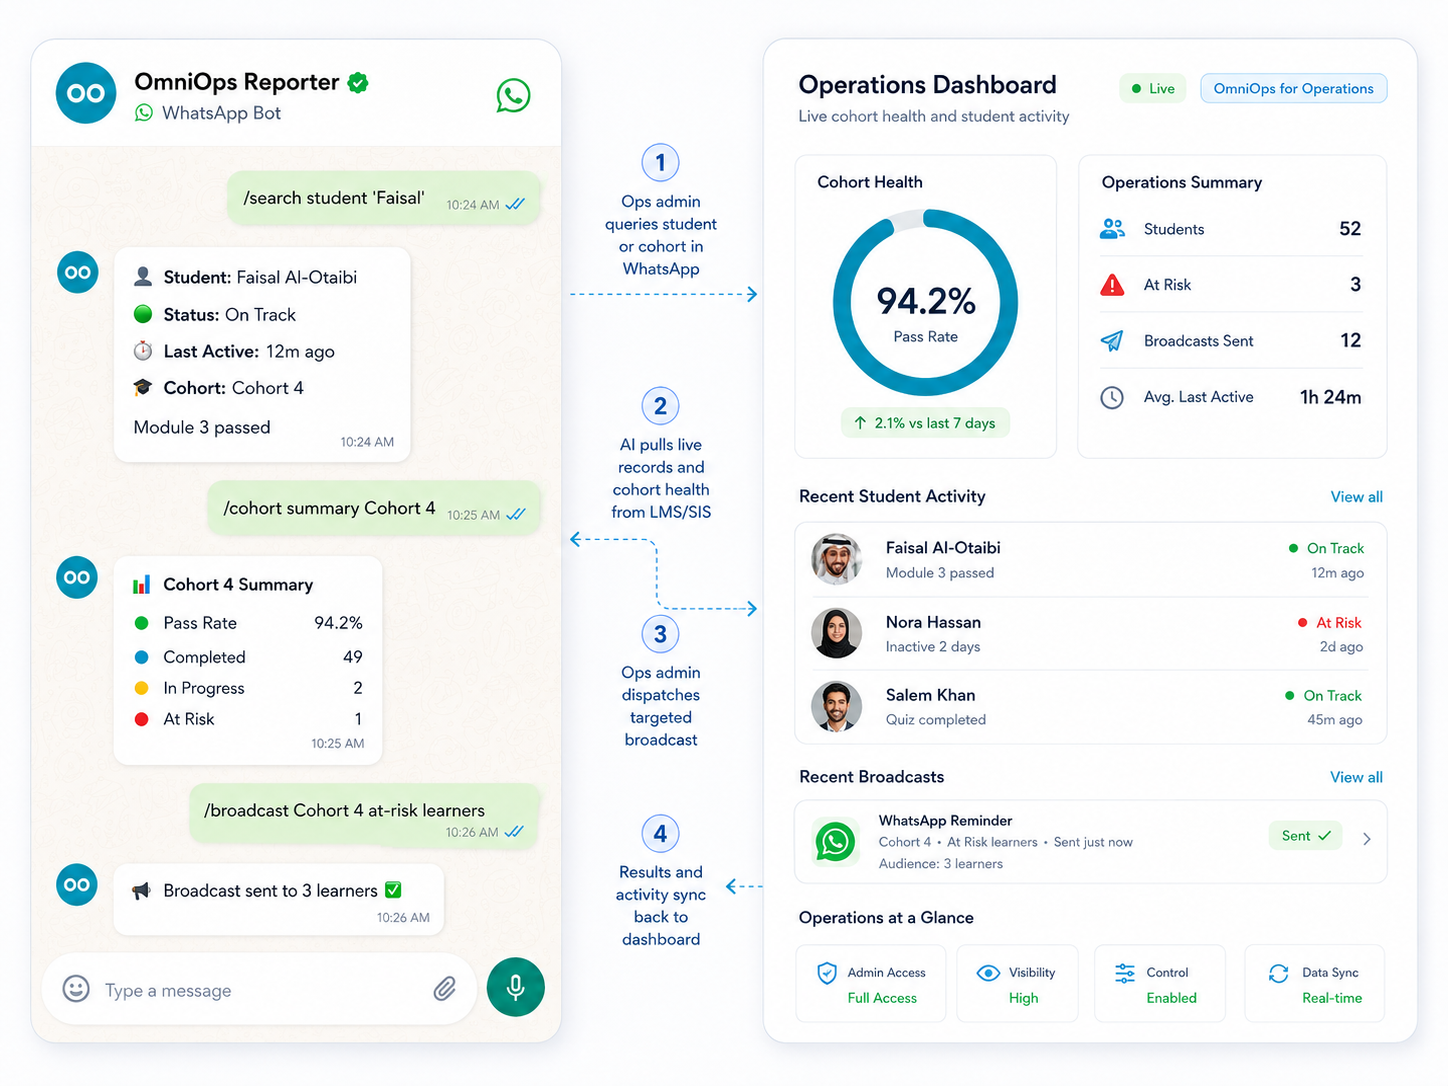This screenshot has height=1086, width=1448.
Task: Click the bar chart icon by Cohort 4 Summary
Action: coord(142,584)
